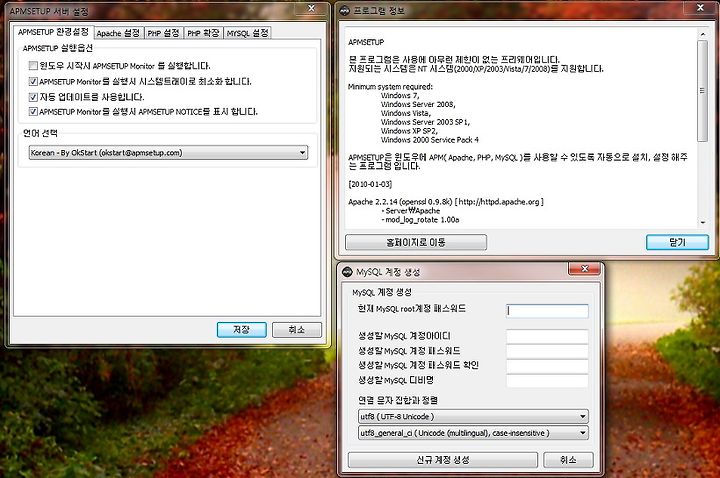The height and width of the screenshot is (478, 720).
Task: Close the APMSETUP 서버 설정 window
Action: pyautogui.click(x=311, y=8)
